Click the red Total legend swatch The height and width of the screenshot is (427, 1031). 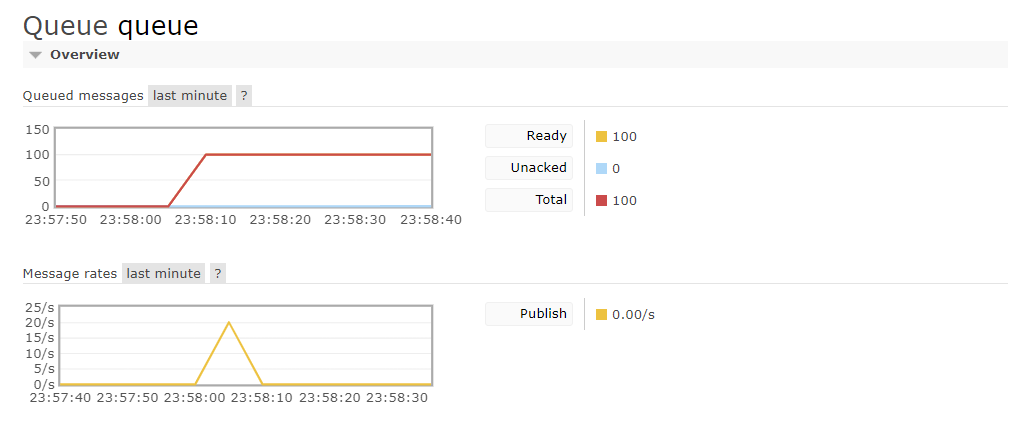(601, 201)
